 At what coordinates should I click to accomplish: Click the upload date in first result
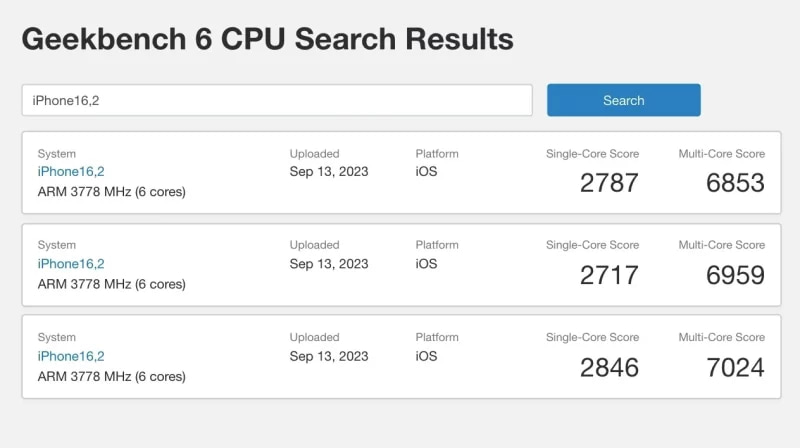[x=329, y=172]
